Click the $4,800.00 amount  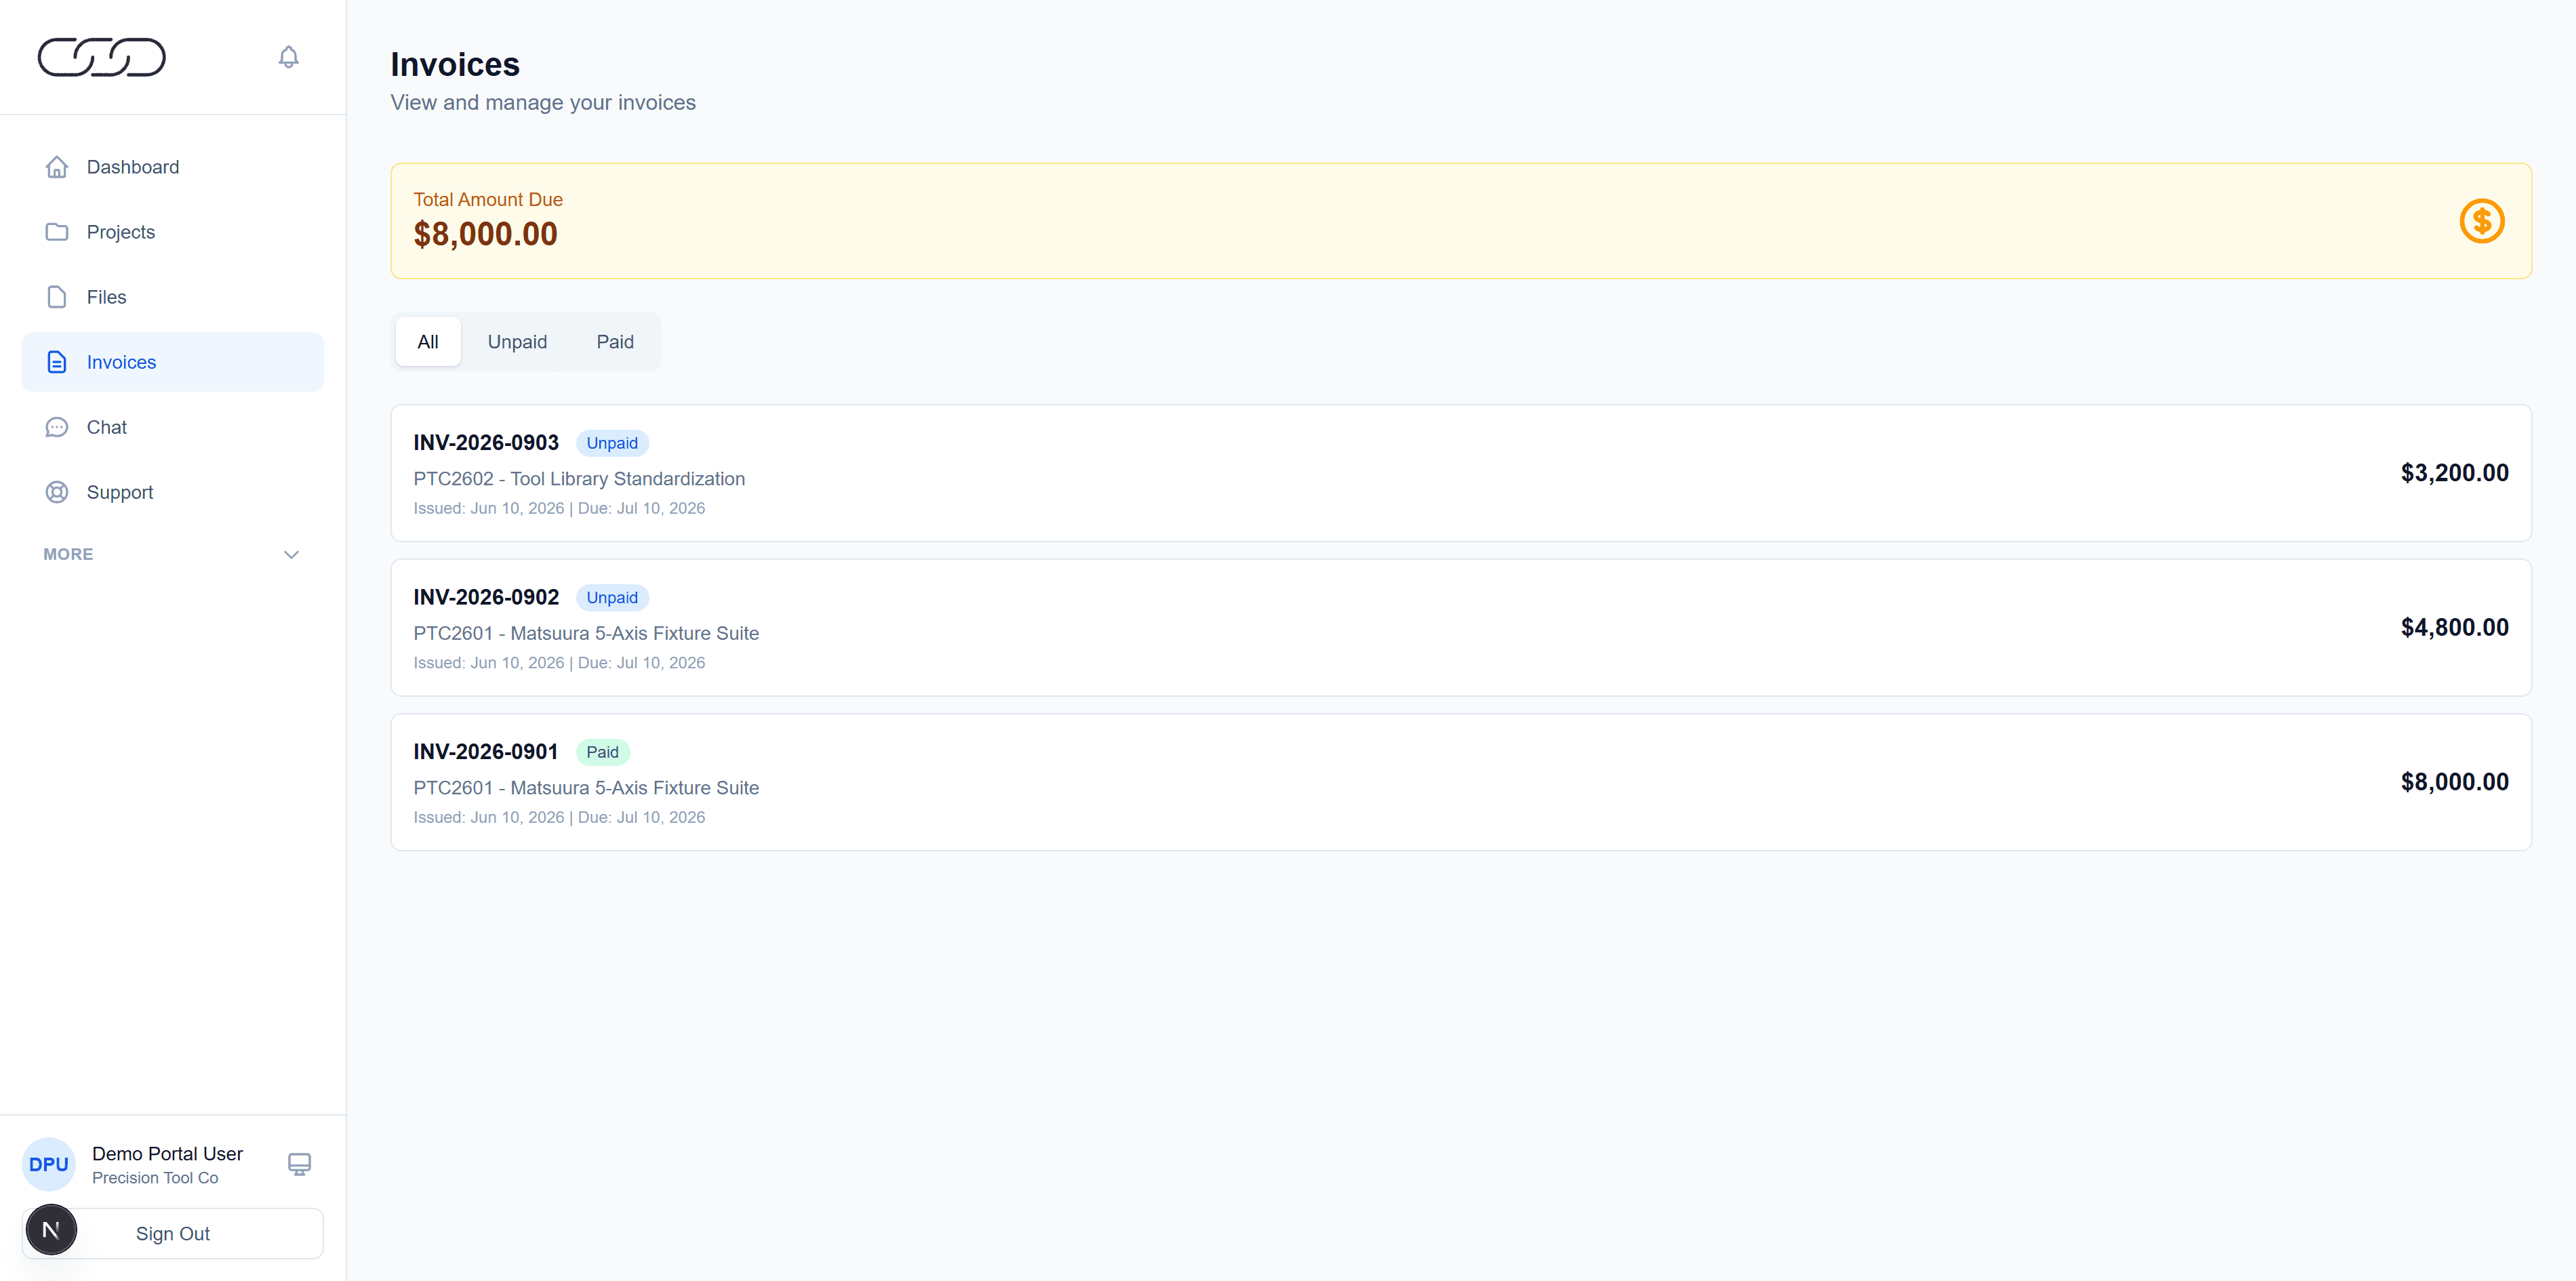[x=2454, y=627]
